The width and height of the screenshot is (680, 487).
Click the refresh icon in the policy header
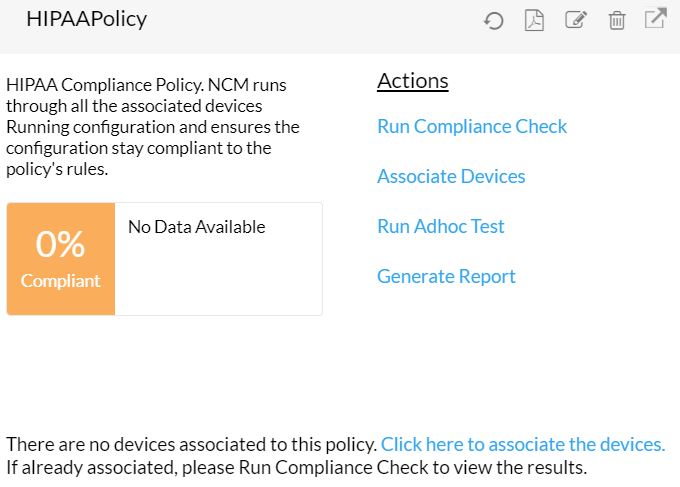point(493,20)
